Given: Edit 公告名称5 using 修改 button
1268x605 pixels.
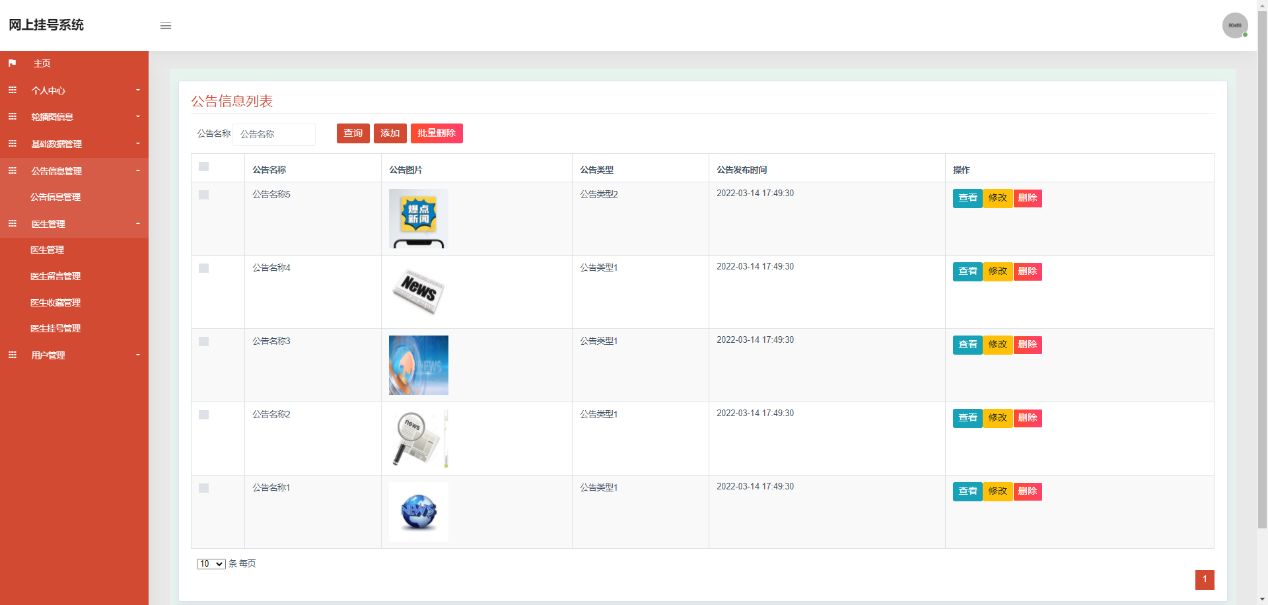Looking at the screenshot, I should (998, 198).
